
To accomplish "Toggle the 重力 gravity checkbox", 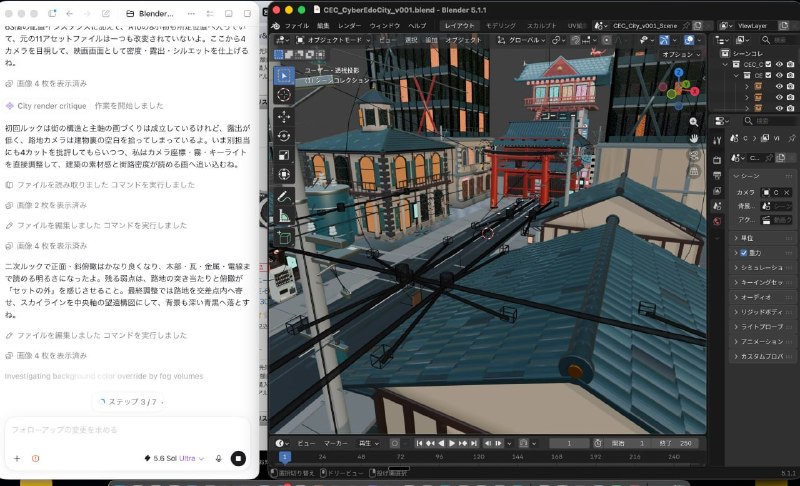I will pyautogui.click(x=743, y=252).
